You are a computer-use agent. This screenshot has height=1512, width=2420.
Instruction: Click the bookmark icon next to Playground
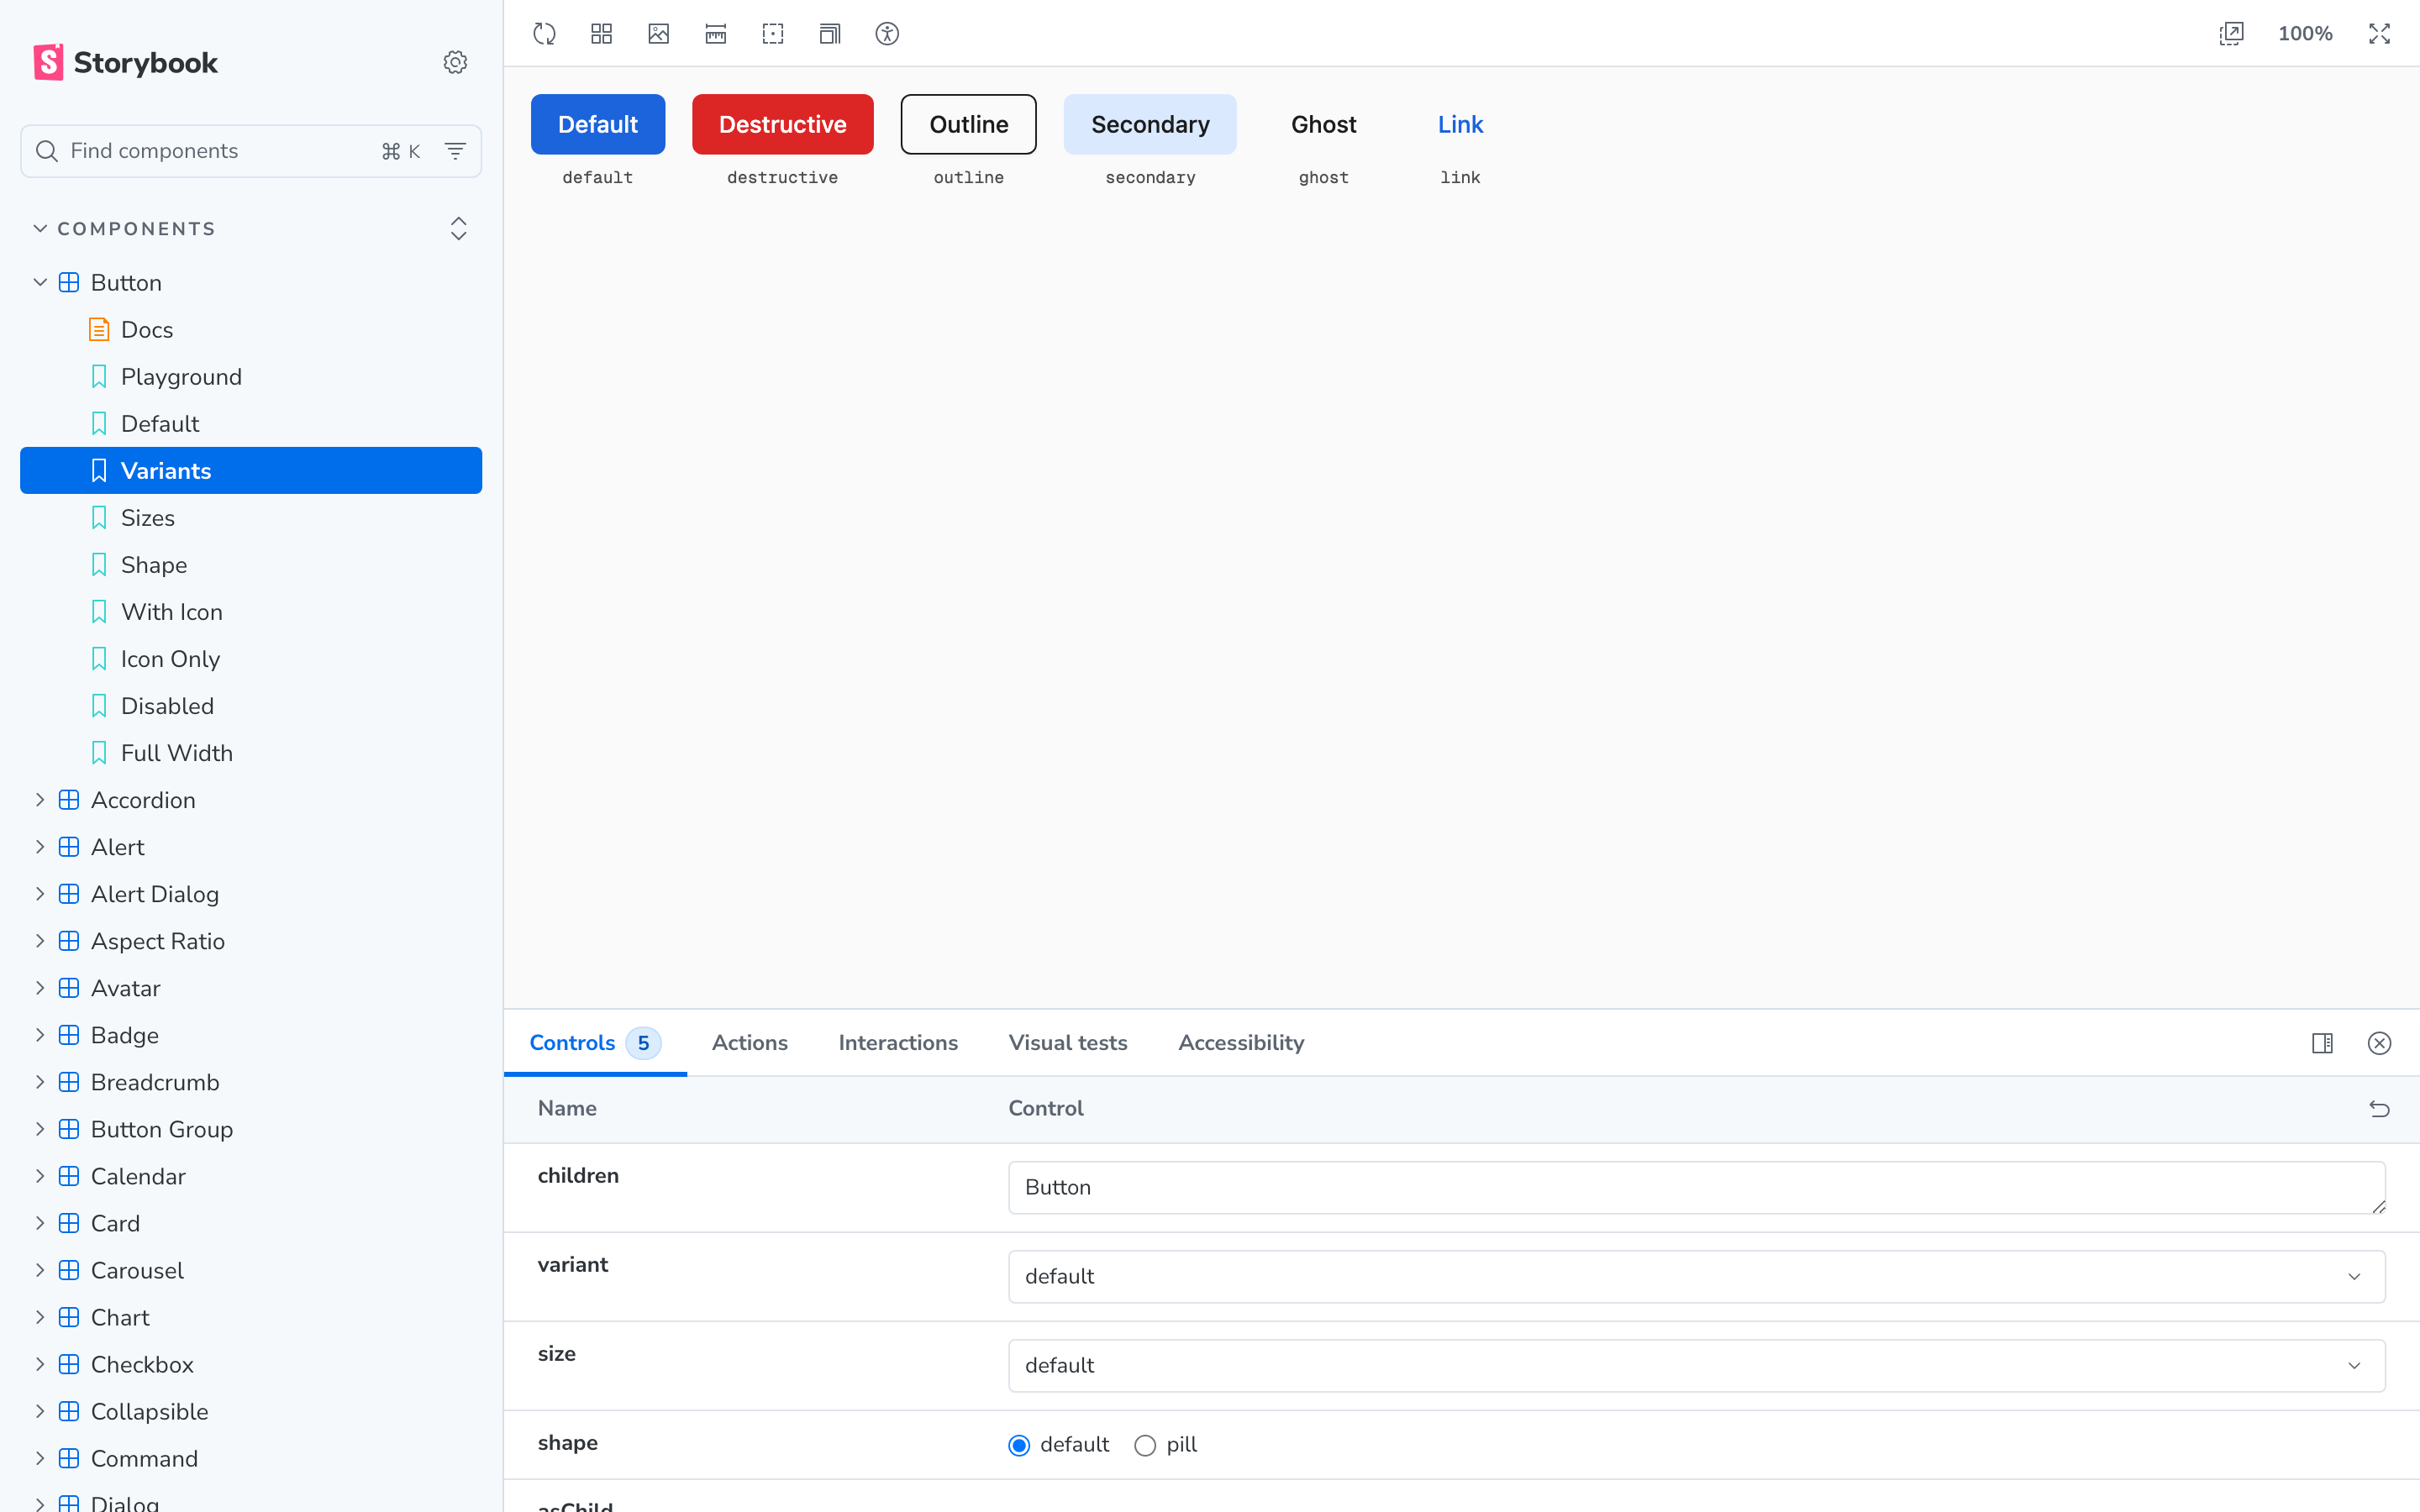[x=99, y=376]
